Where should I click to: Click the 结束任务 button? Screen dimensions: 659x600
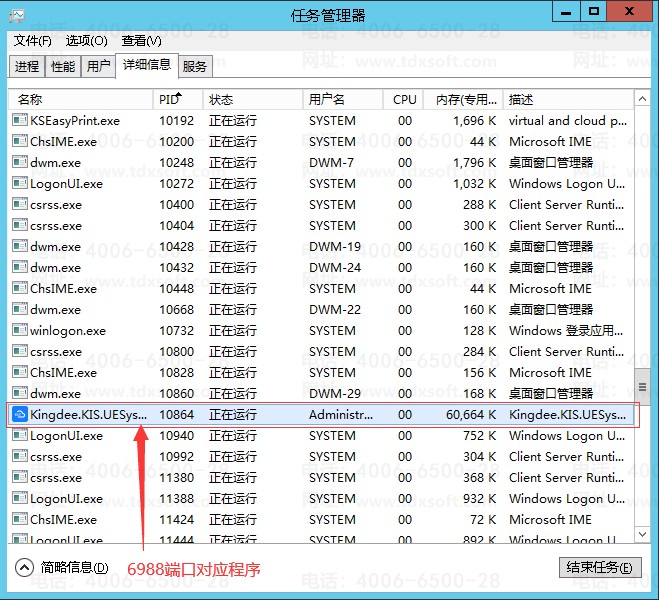[x=599, y=568]
